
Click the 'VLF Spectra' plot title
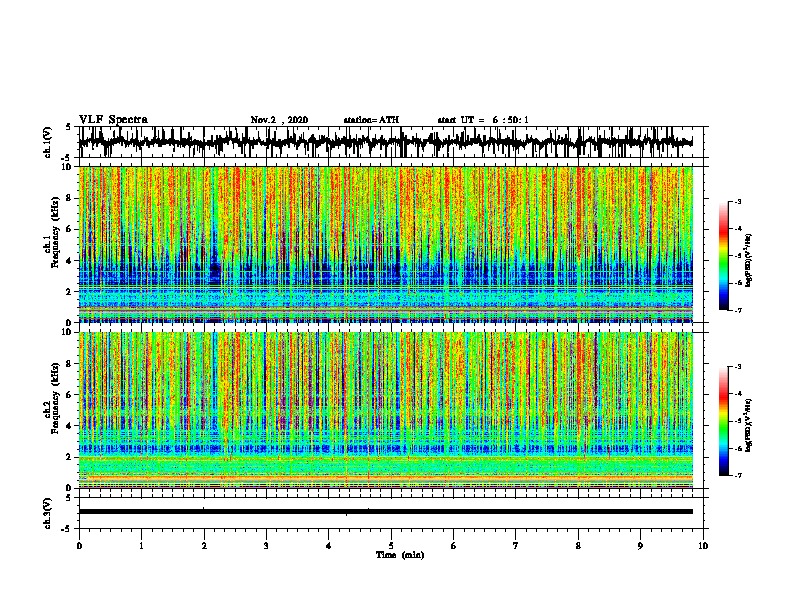[113, 120]
